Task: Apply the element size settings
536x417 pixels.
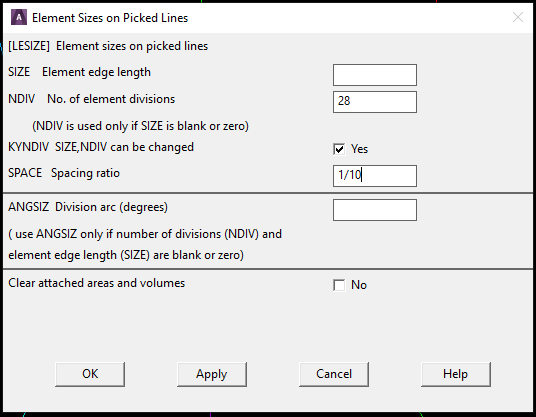Action: tap(212, 374)
